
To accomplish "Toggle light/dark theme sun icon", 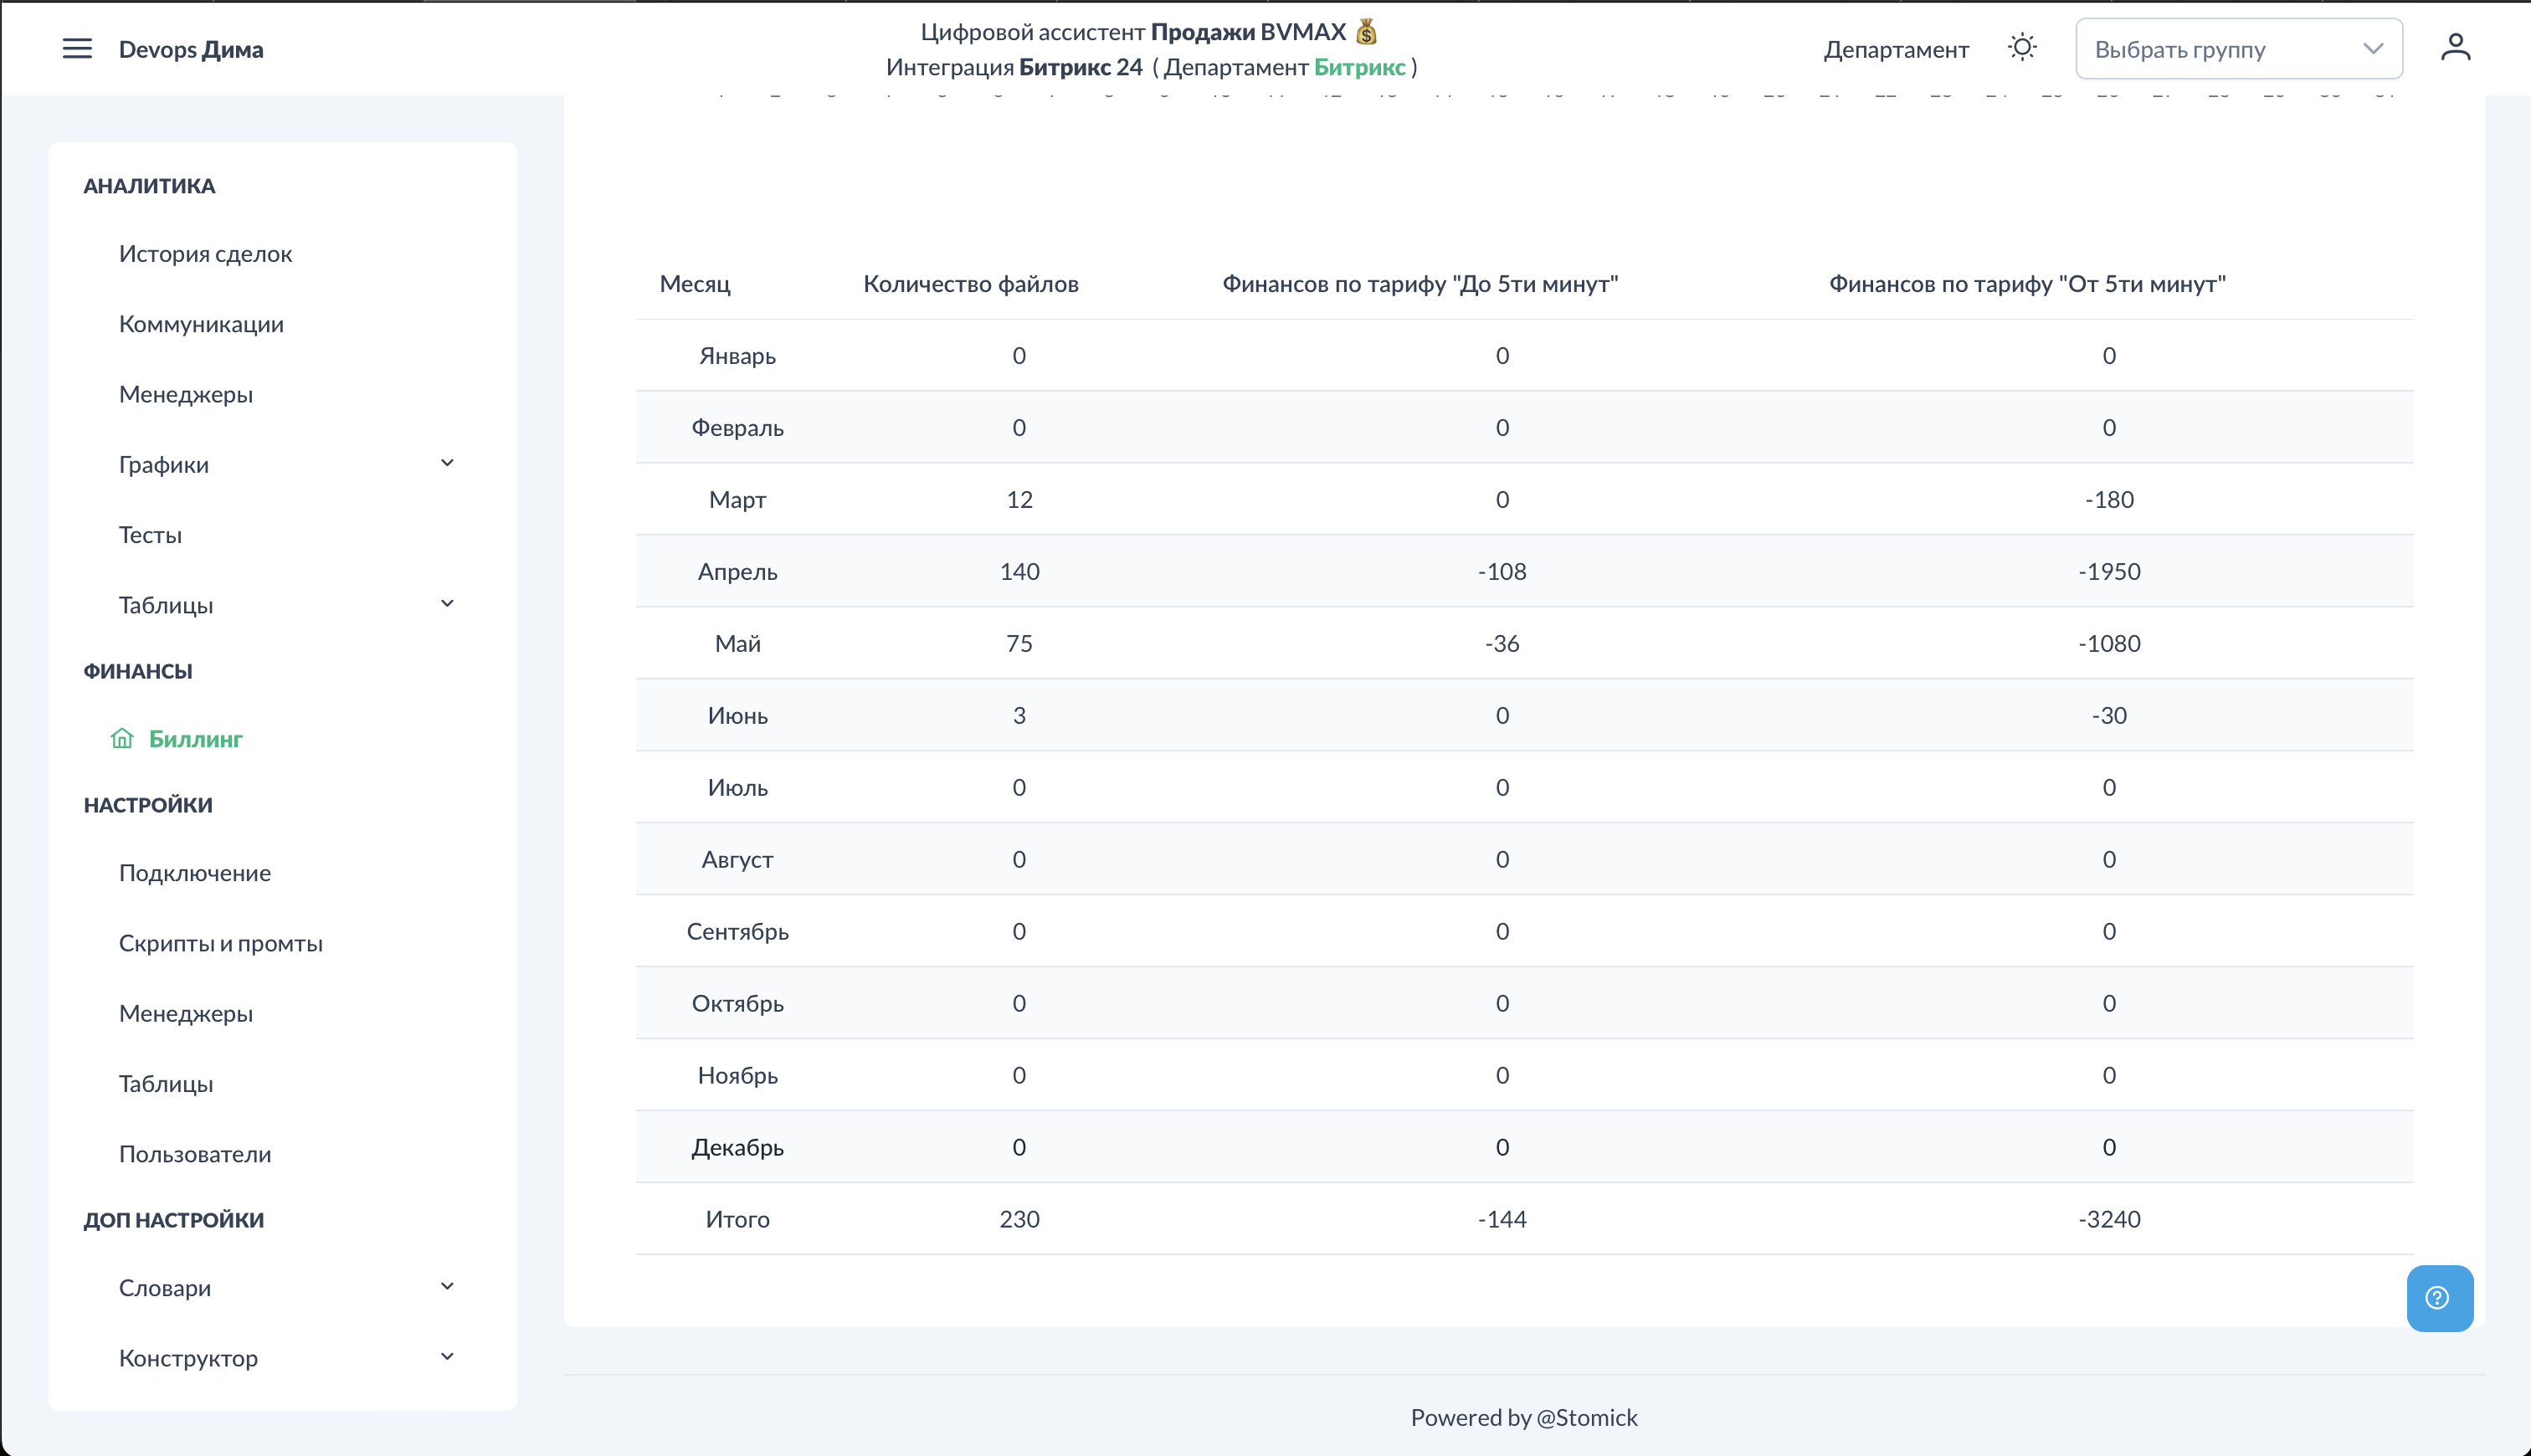I will coord(2021,48).
